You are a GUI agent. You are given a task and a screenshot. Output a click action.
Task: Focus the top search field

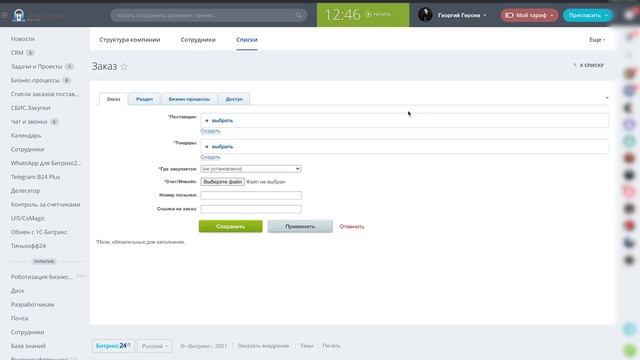click(x=209, y=15)
